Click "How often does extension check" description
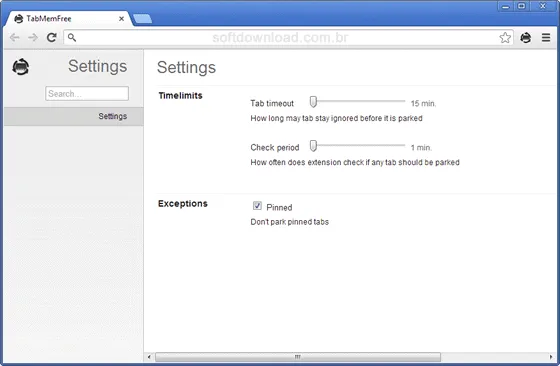Image resolution: width=560 pixels, height=366 pixels. coord(355,162)
